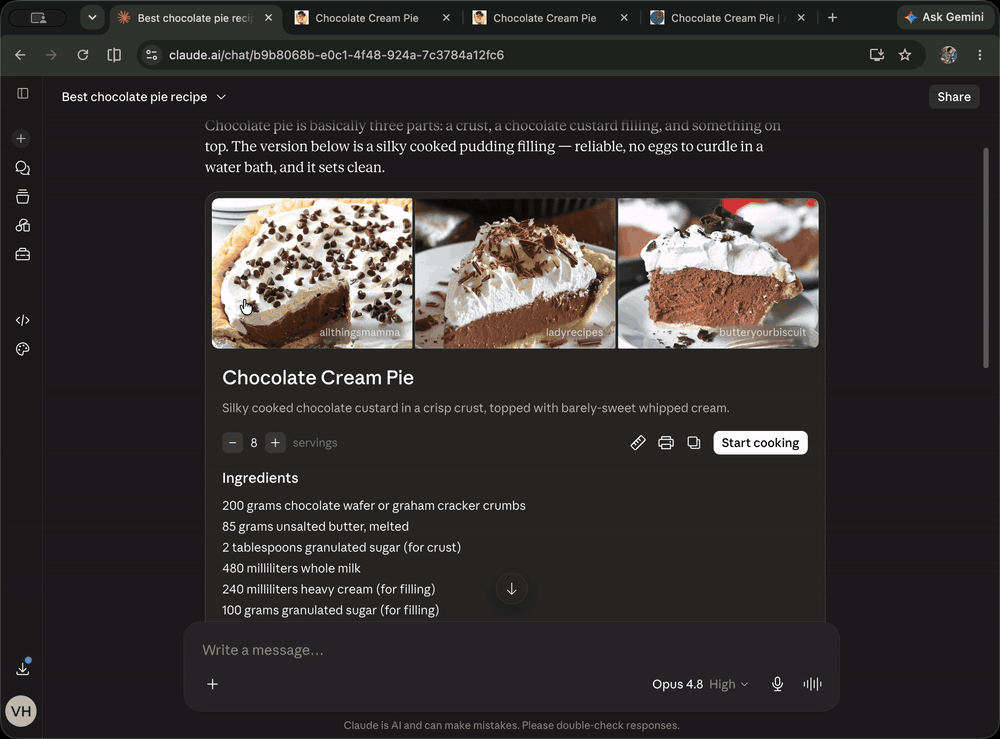1000x739 pixels.
Task: Click Start cooking button
Action: (x=760, y=443)
